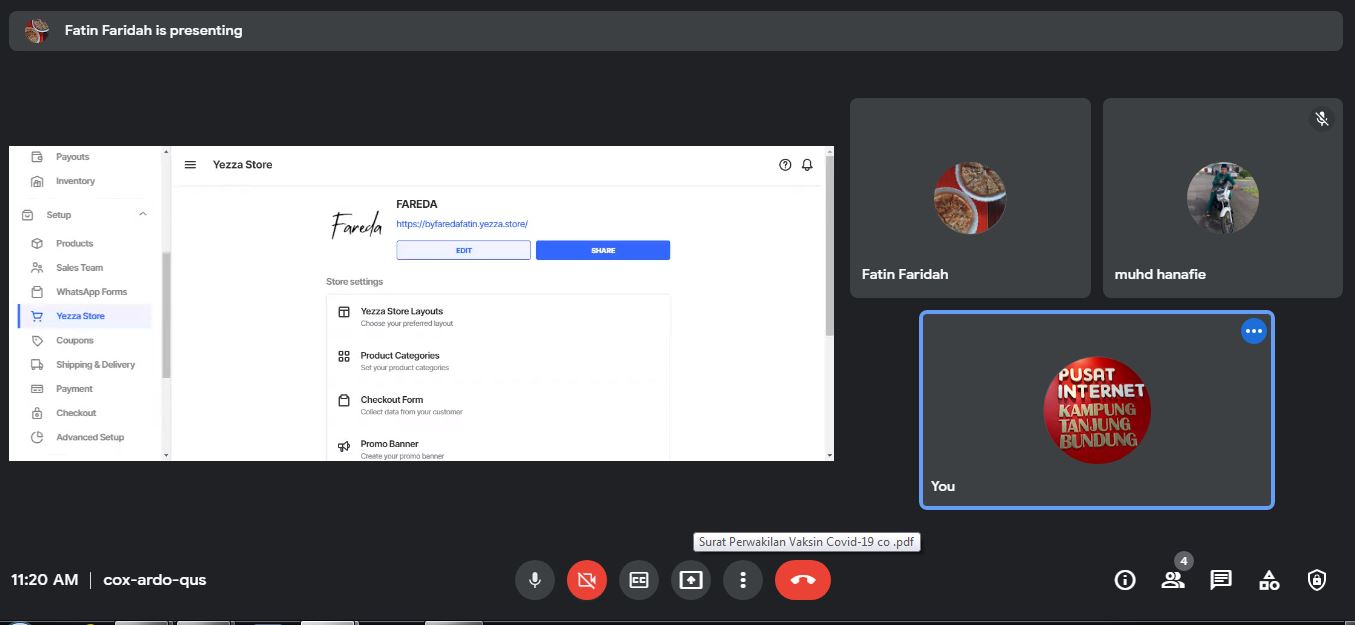
Task: Click the SHARE button in Yezza Store
Action: tap(603, 250)
